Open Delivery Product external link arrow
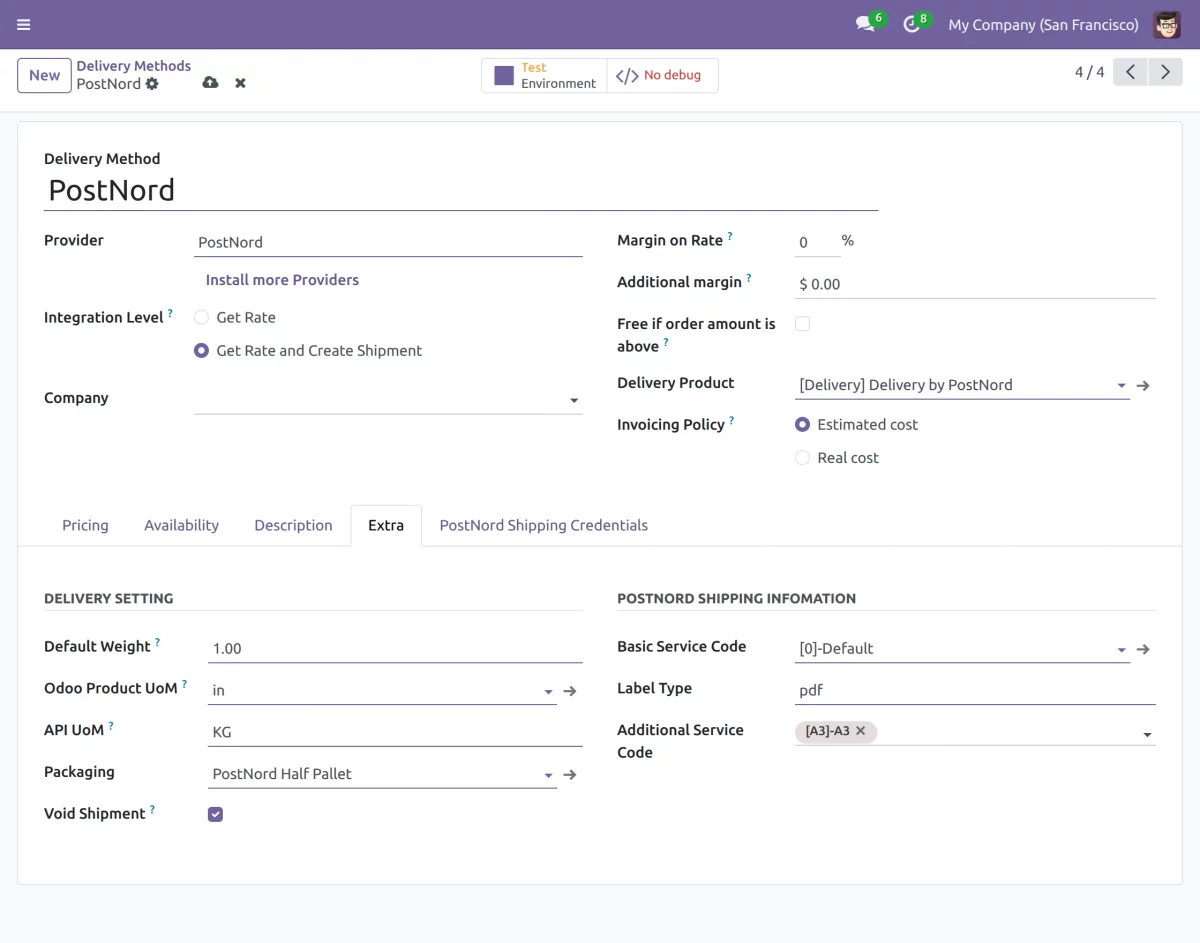Viewport: 1200px width, 943px height. [x=1143, y=385]
